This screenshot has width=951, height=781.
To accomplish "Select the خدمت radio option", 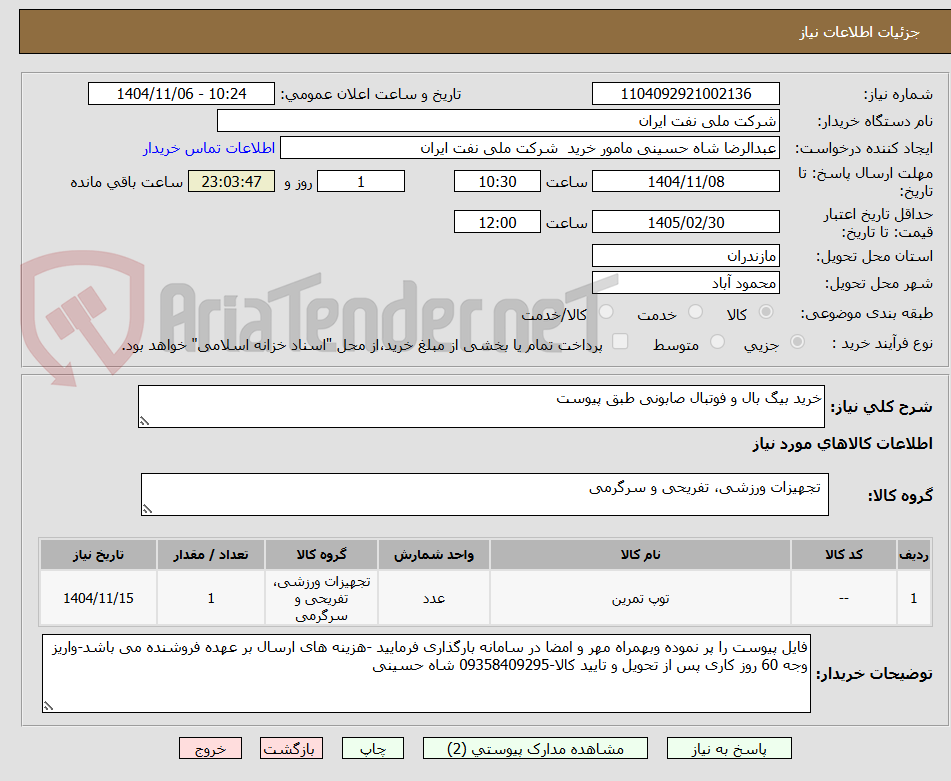I will click(x=695, y=312).
